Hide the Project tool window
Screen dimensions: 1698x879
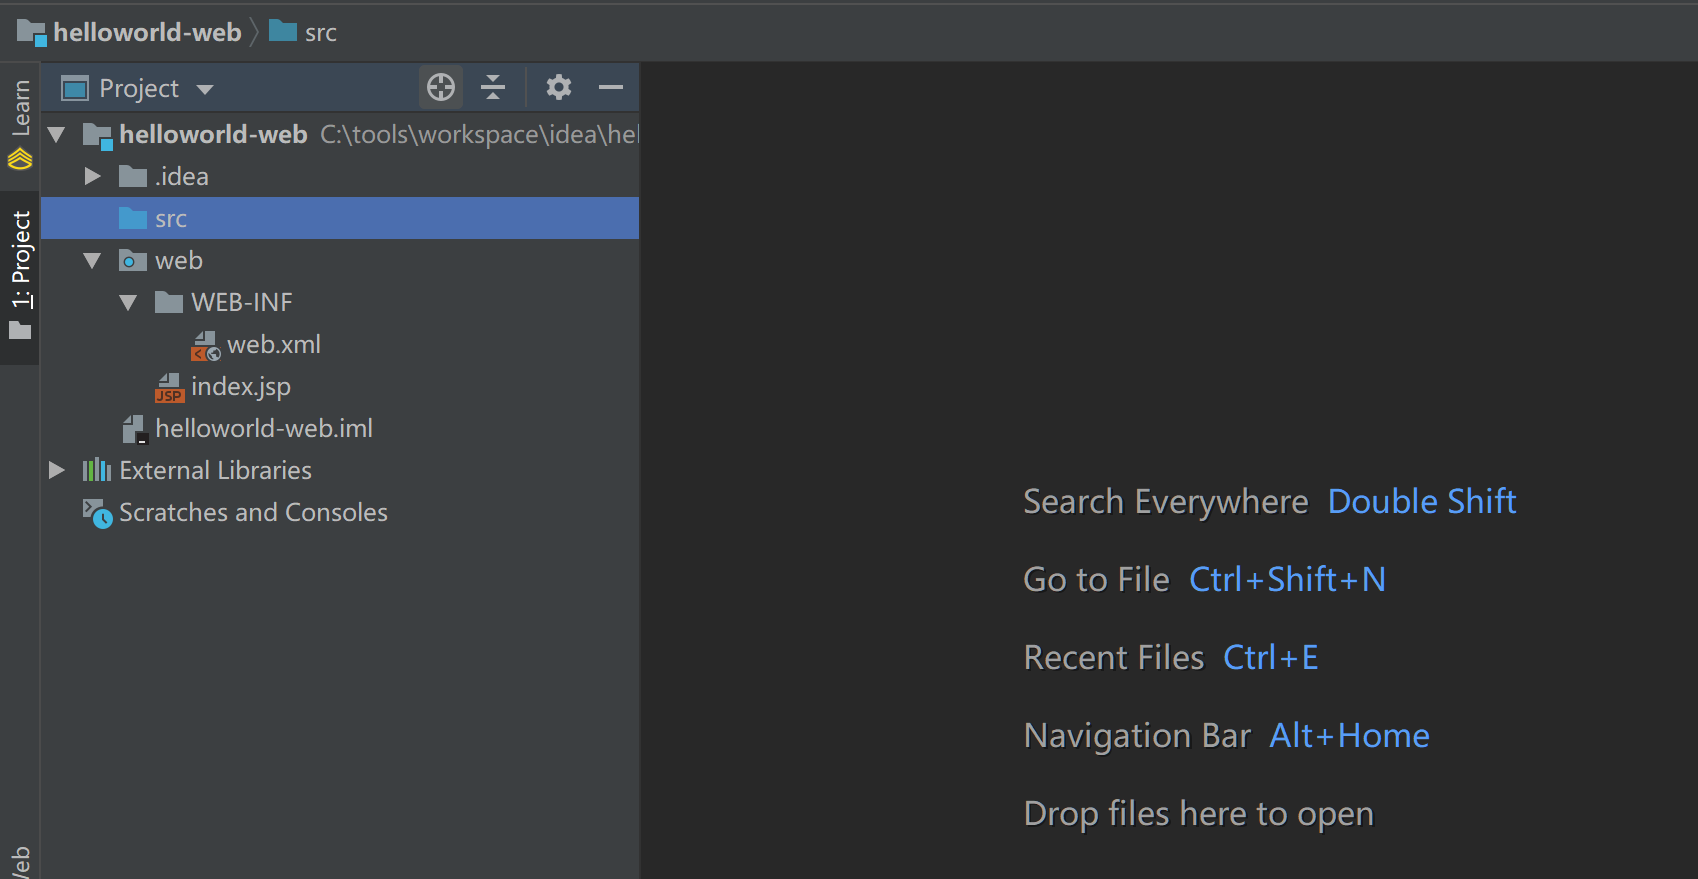611,88
